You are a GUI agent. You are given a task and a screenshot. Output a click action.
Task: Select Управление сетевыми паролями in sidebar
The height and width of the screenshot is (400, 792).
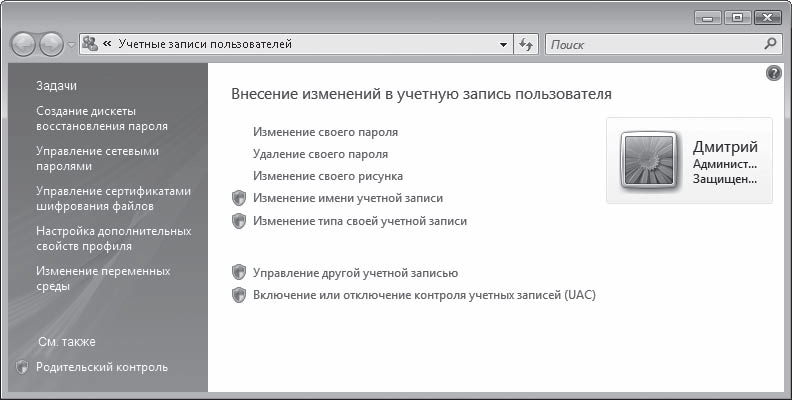click(x=97, y=158)
